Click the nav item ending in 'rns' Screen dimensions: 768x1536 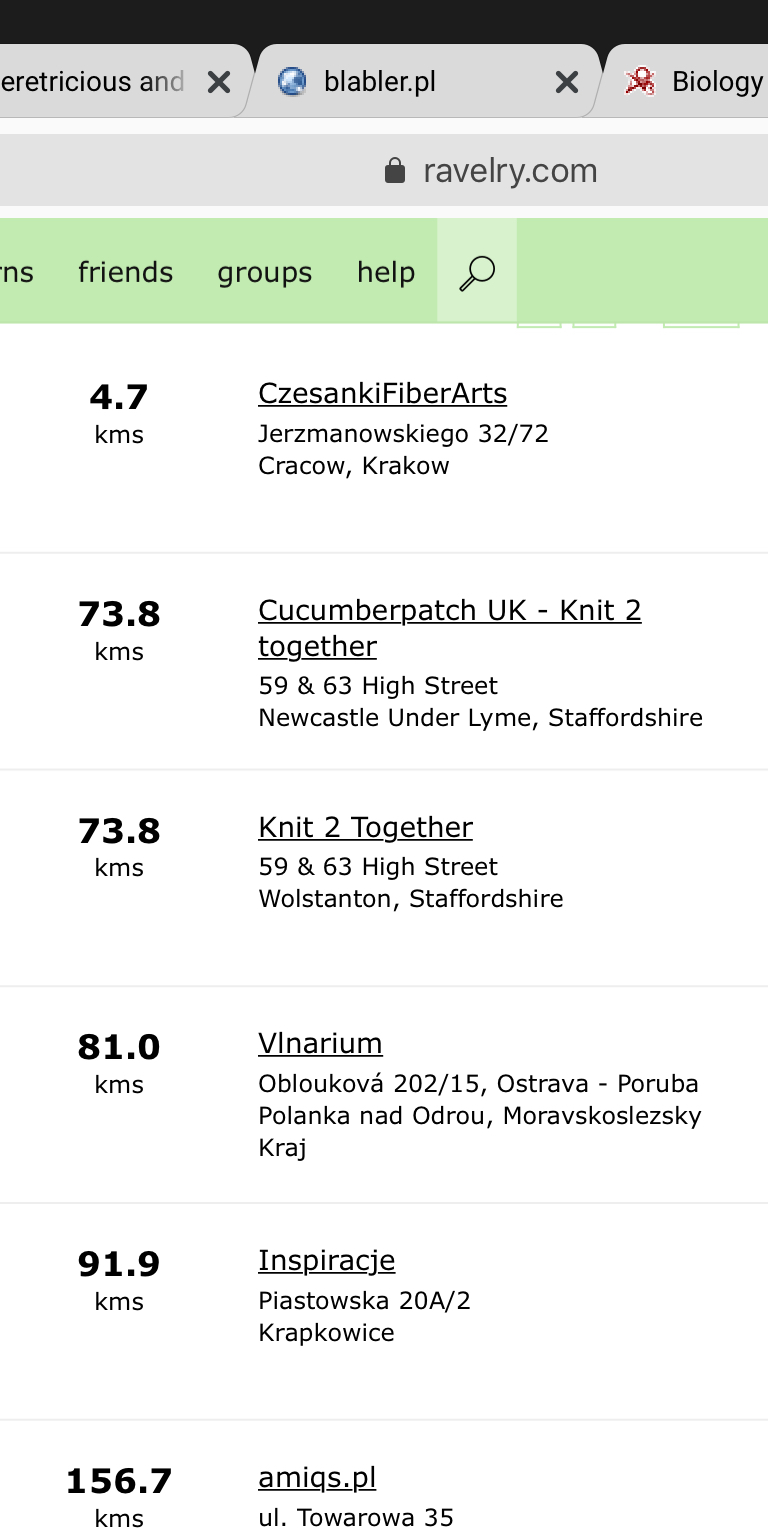pyautogui.click(x=17, y=272)
